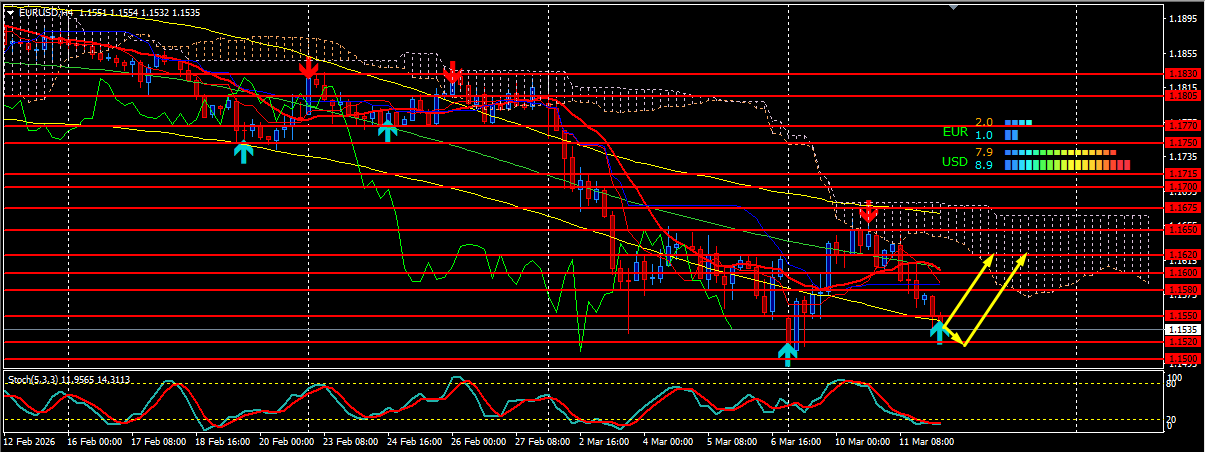This screenshot has width=1205, height=452.
Task: Select the cyan buy arrow near 18 Feb 16:00
Action: click(242, 153)
